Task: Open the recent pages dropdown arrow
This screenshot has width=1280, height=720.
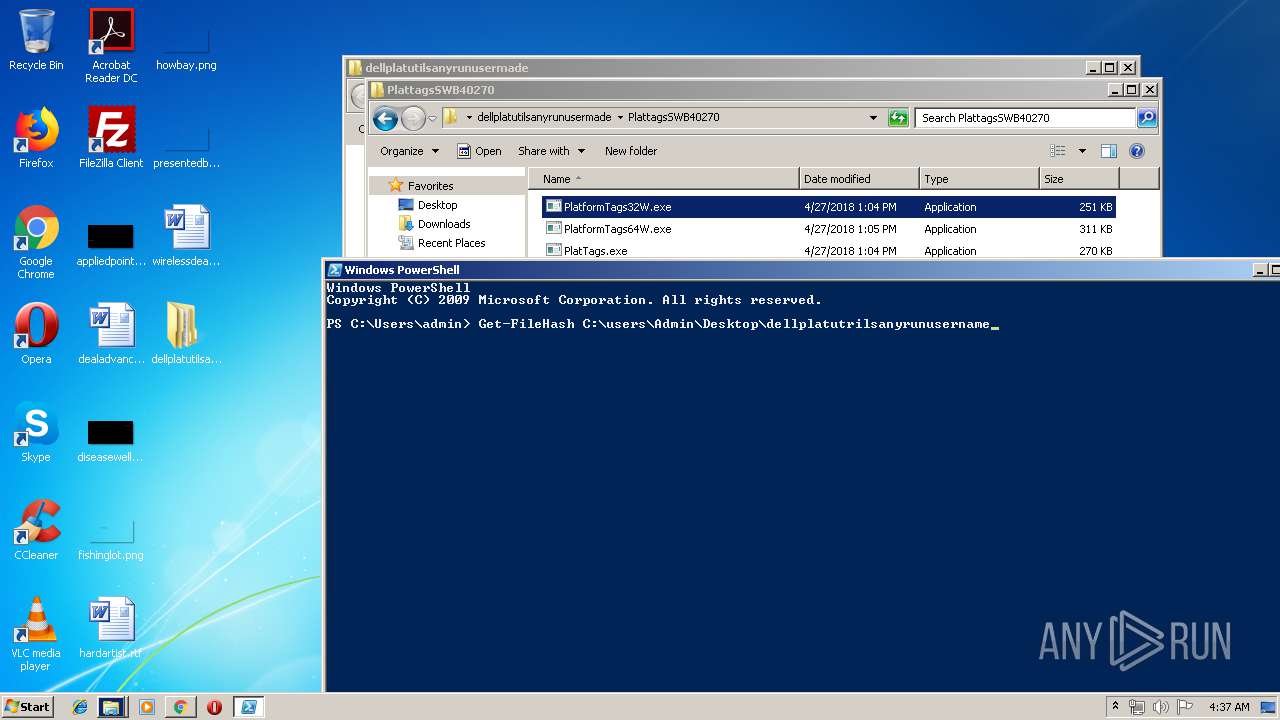Action: point(432,118)
